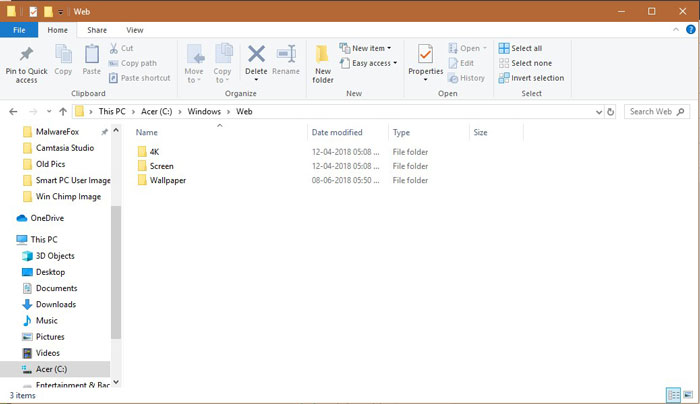This screenshot has width=700, height=404.
Task: Open the Copy to menu
Action: [222, 64]
